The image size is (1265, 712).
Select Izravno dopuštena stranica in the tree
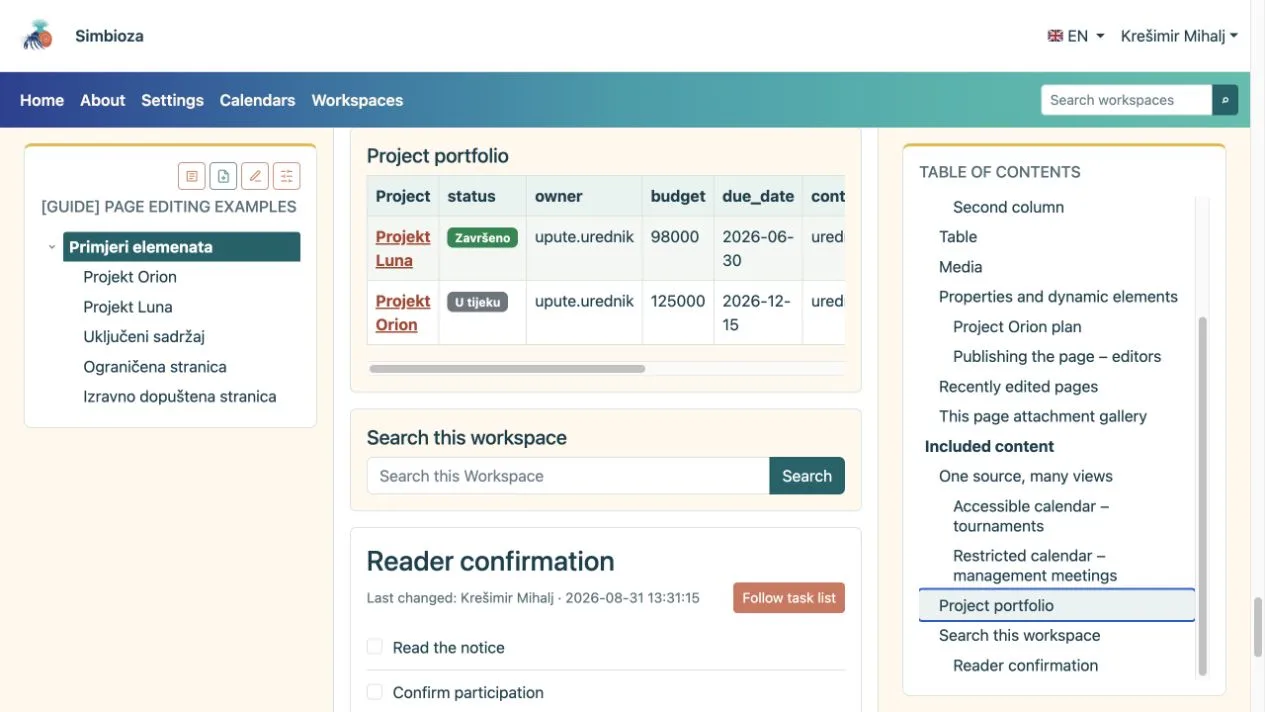pos(180,397)
